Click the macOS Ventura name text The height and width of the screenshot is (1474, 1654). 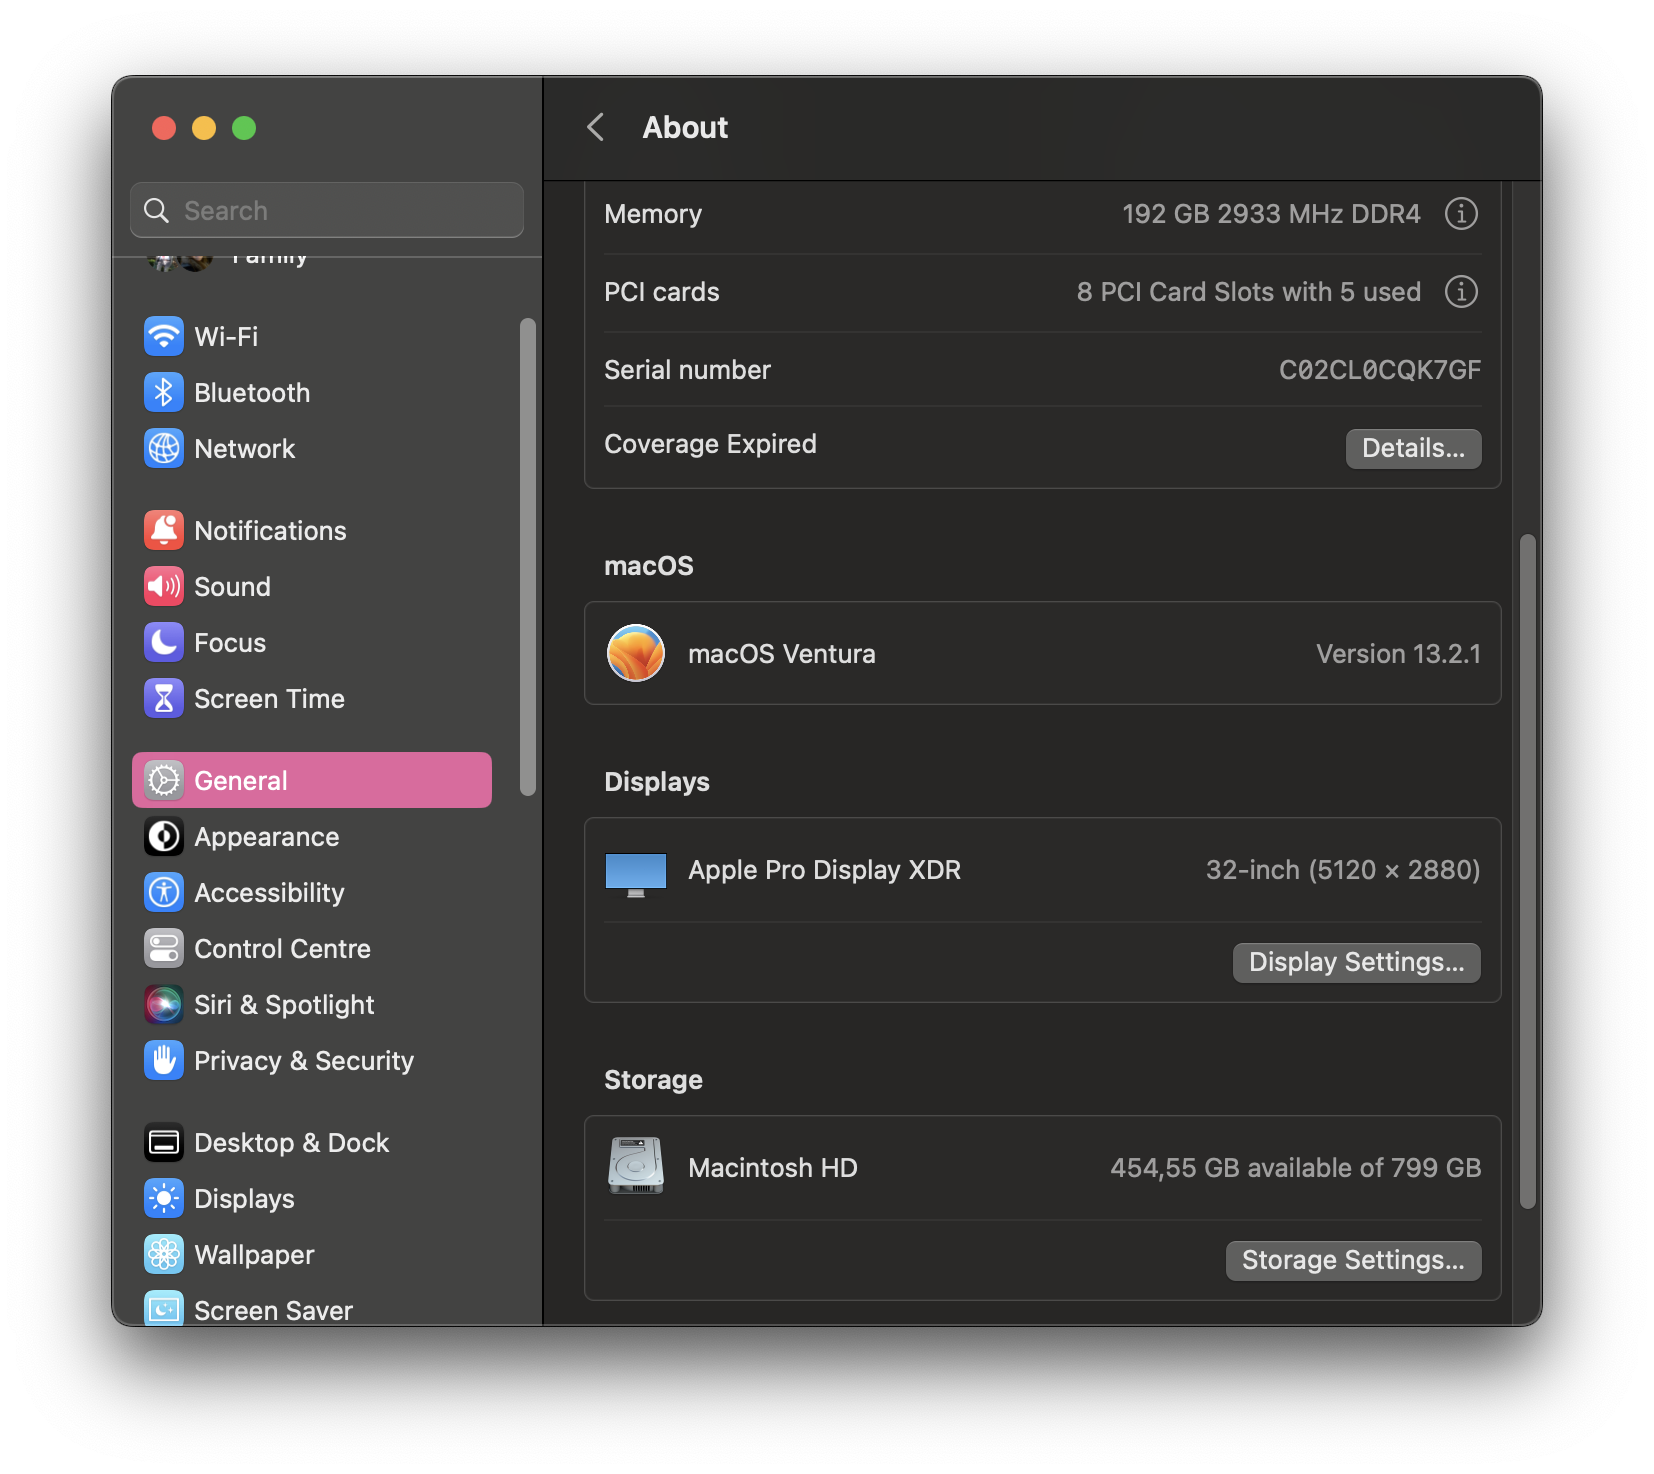(x=782, y=654)
